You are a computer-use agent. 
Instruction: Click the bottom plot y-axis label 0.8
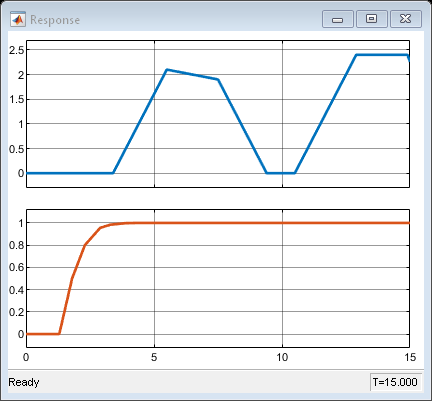pos(17,246)
